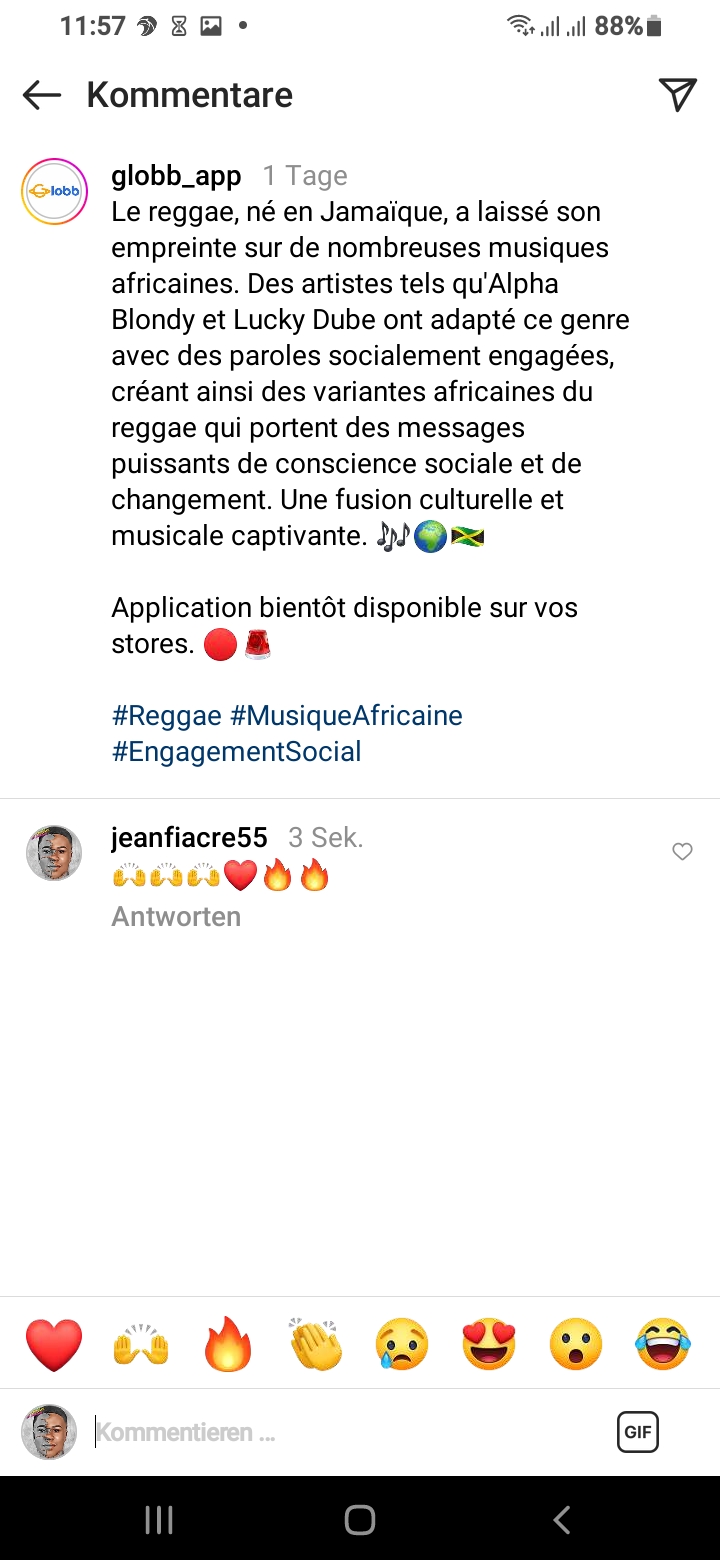Viewport: 720px width, 1560px height.
Task: Insert the heart-eyes quick emoji
Action: (489, 1344)
